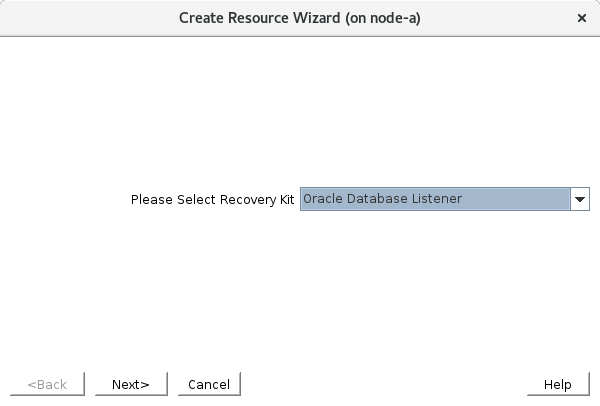The height and width of the screenshot is (406, 600).
Task: Expand the Recovery Kit dropdown arrow
Action: click(580, 199)
